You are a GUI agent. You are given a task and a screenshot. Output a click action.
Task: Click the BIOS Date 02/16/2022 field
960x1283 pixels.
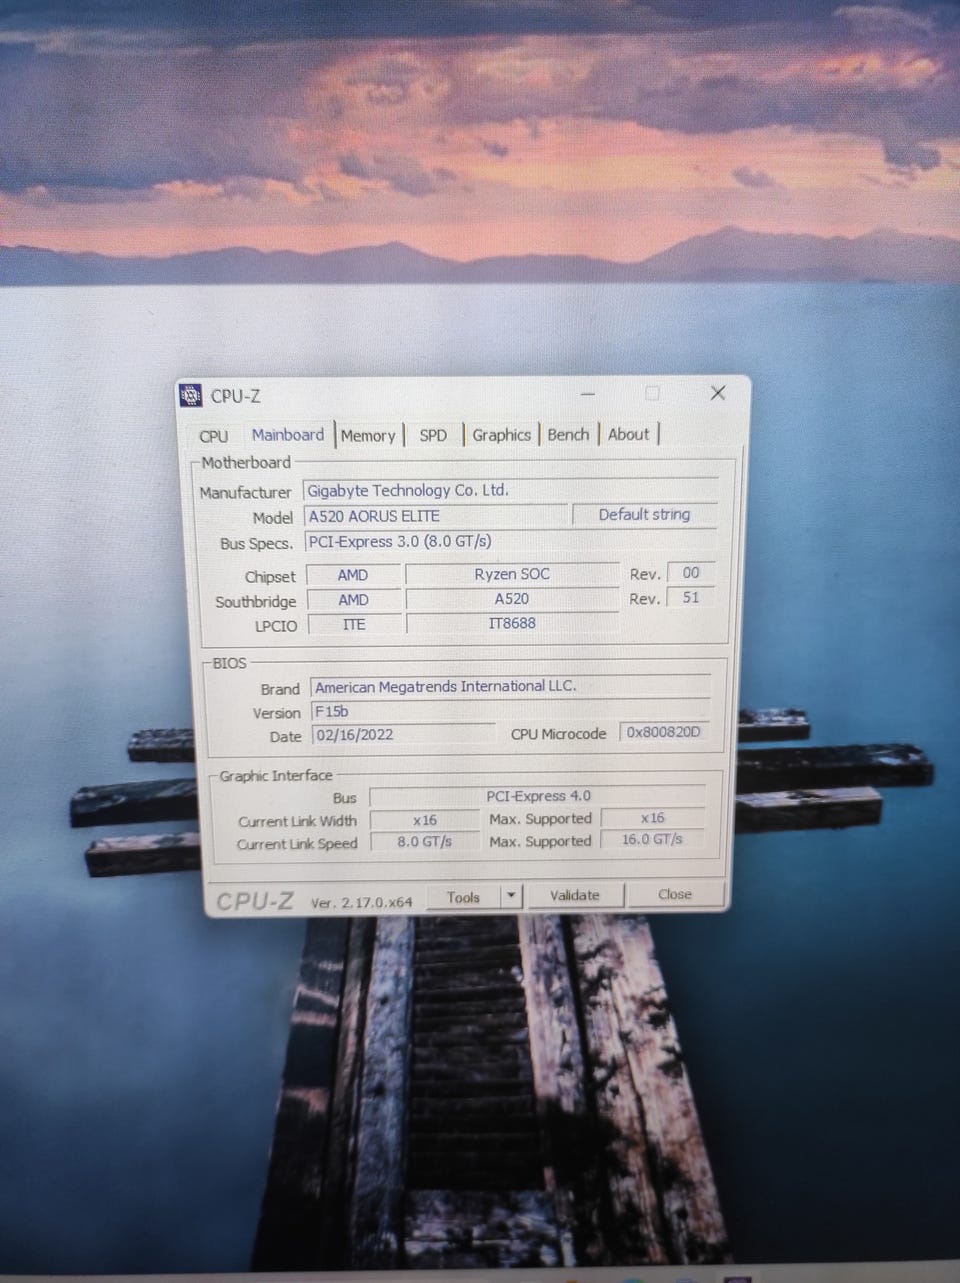click(x=403, y=735)
